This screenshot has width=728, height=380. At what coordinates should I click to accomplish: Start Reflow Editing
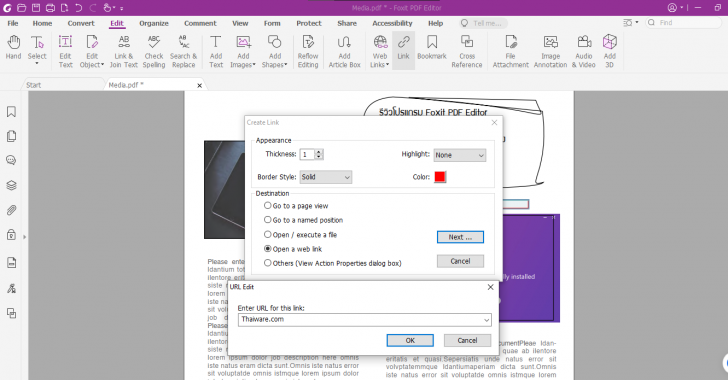(x=308, y=51)
